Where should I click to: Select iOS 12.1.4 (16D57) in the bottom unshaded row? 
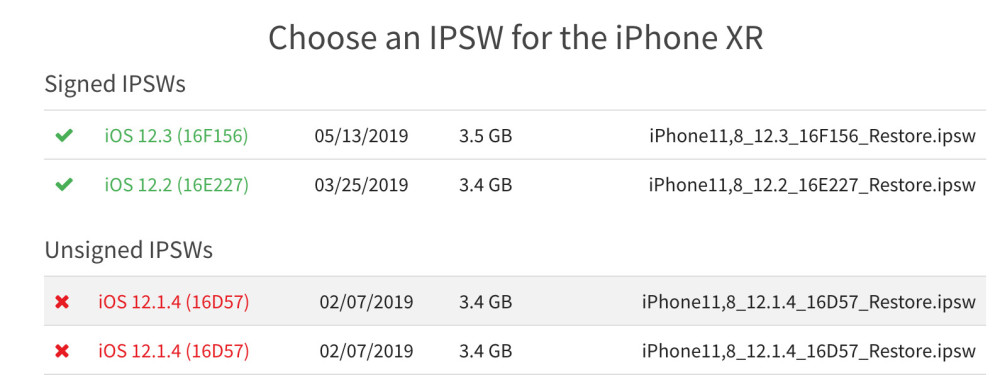tap(173, 351)
